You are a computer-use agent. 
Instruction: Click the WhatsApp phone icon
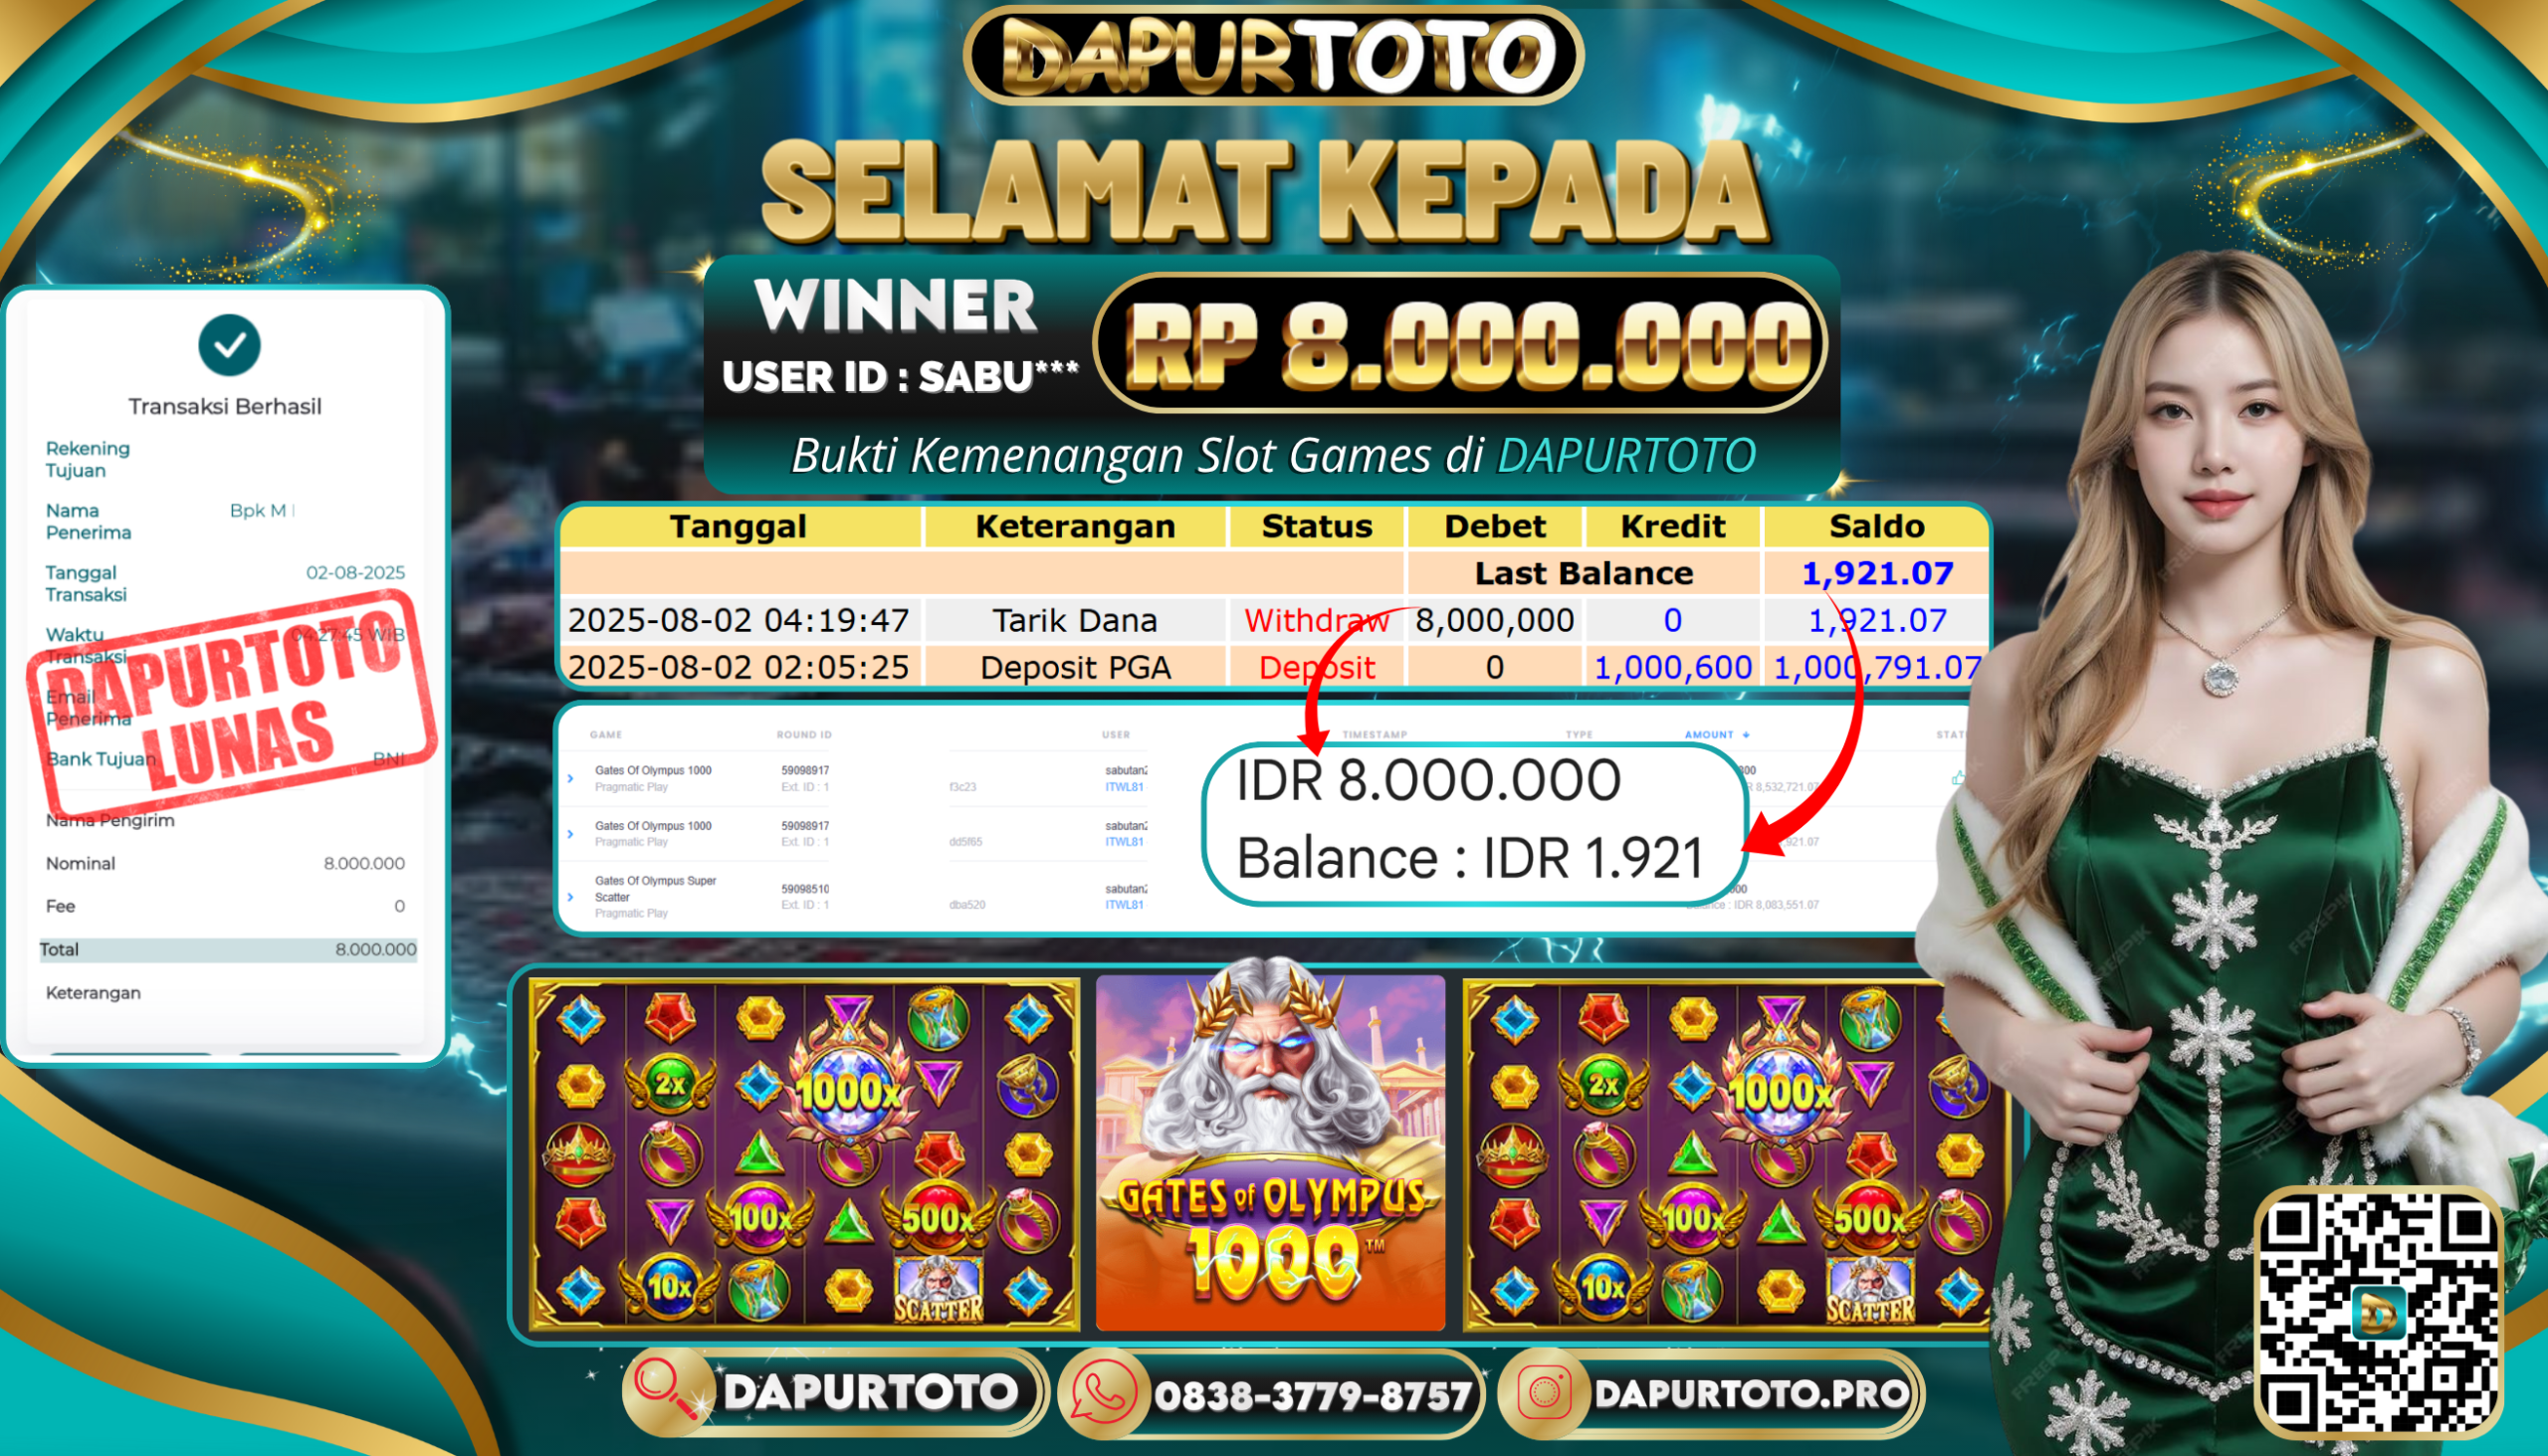click(x=1104, y=1391)
